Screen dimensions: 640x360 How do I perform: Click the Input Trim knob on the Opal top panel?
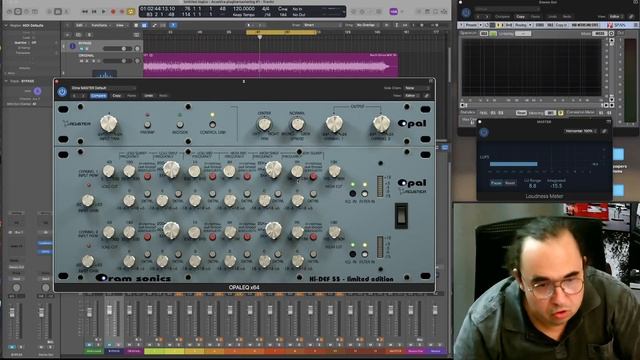[x=109, y=123]
